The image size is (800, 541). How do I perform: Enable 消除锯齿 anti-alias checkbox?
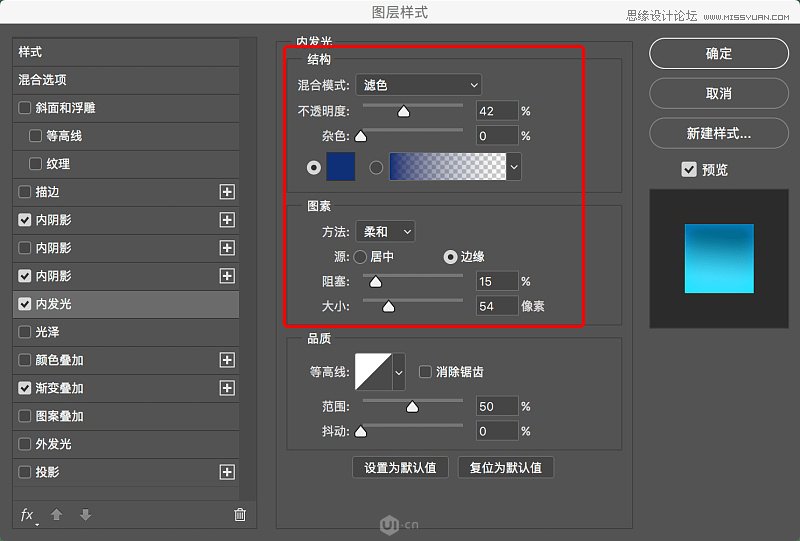(x=425, y=372)
